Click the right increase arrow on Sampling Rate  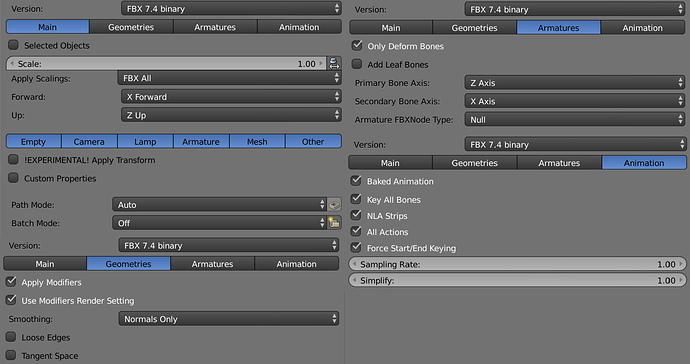pos(681,264)
